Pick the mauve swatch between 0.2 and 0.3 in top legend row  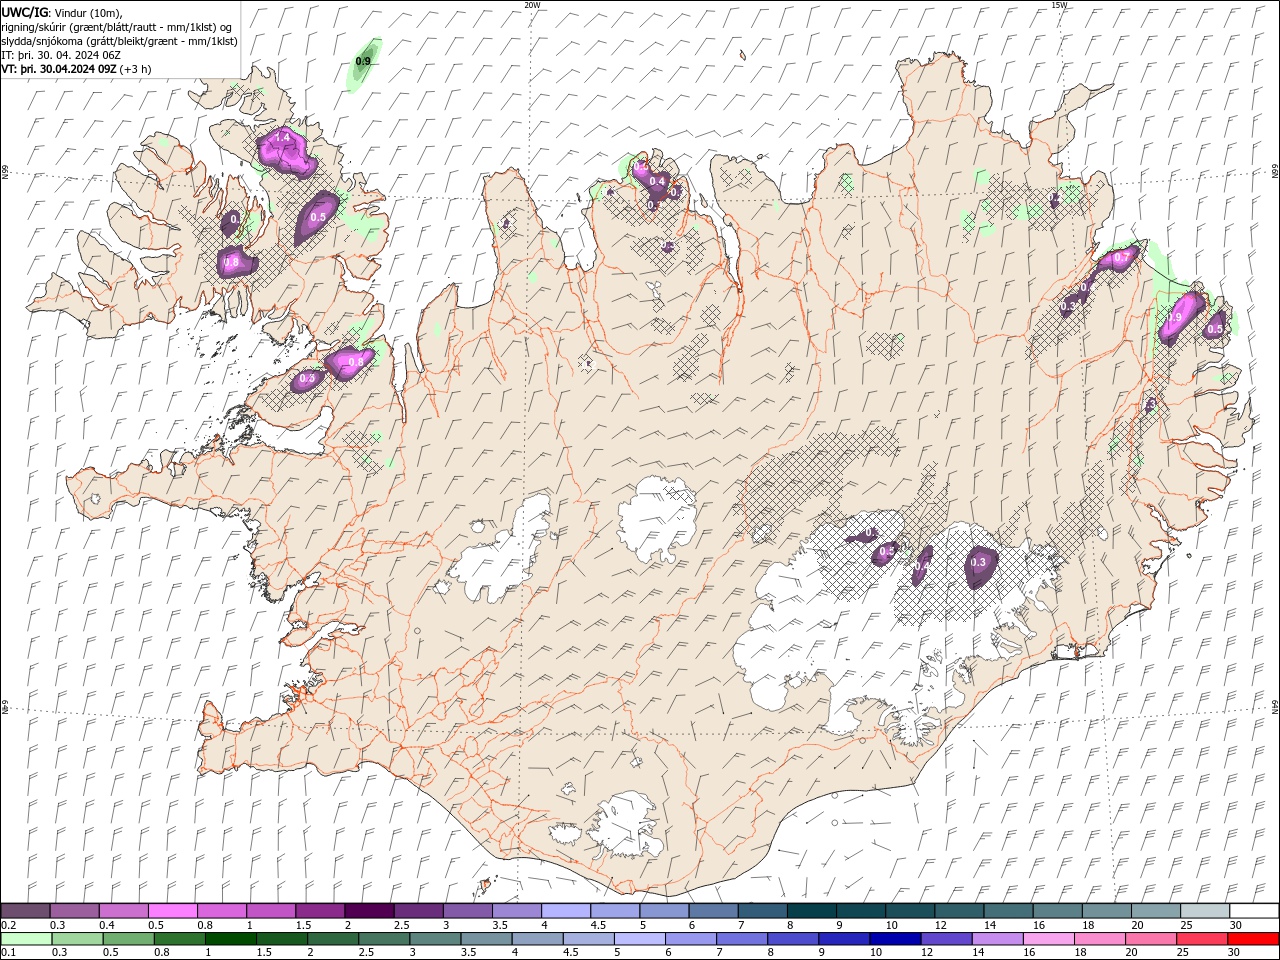pyautogui.click(x=26, y=911)
